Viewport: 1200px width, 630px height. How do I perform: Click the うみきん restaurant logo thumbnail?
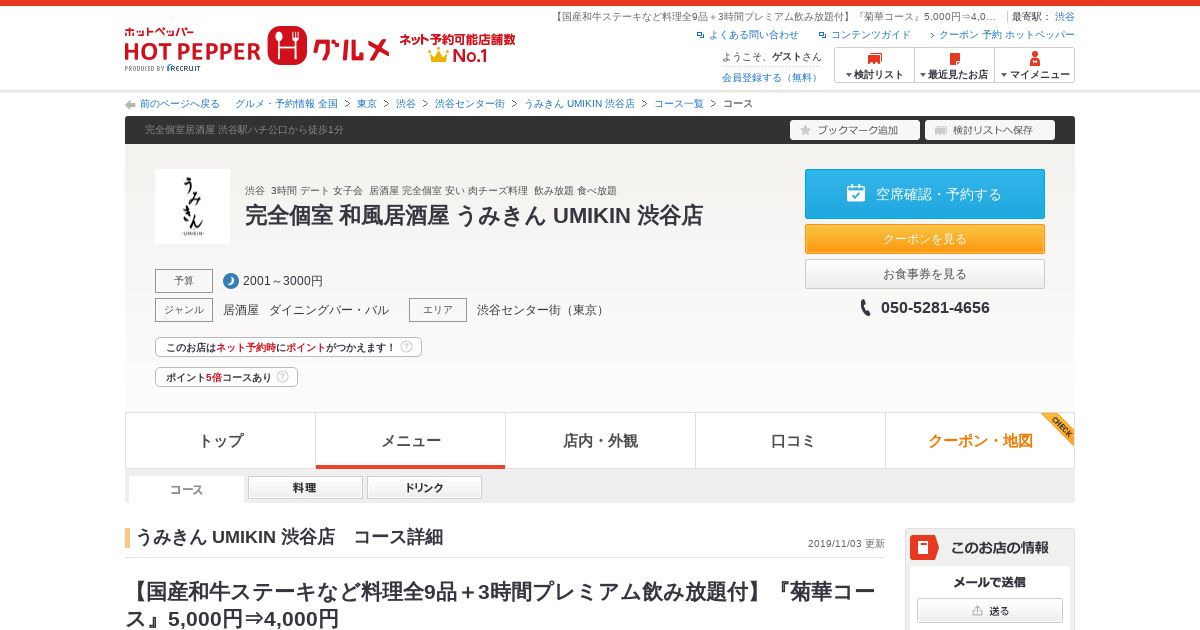pyautogui.click(x=192, y=206)
